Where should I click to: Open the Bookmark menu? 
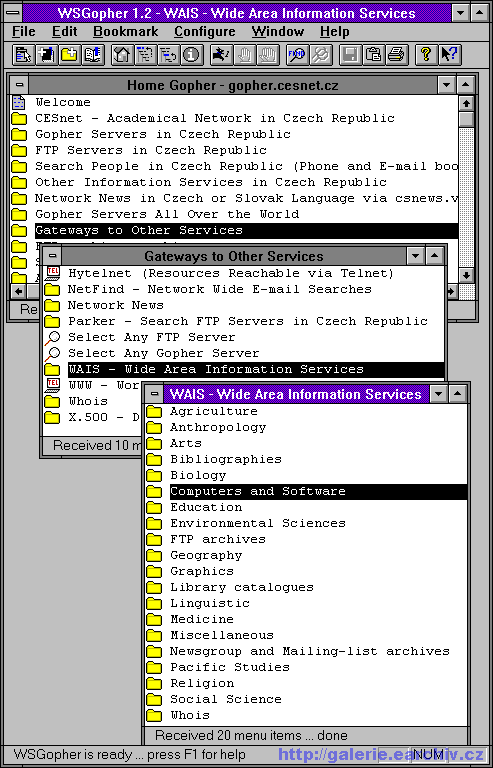coord(125,32)
